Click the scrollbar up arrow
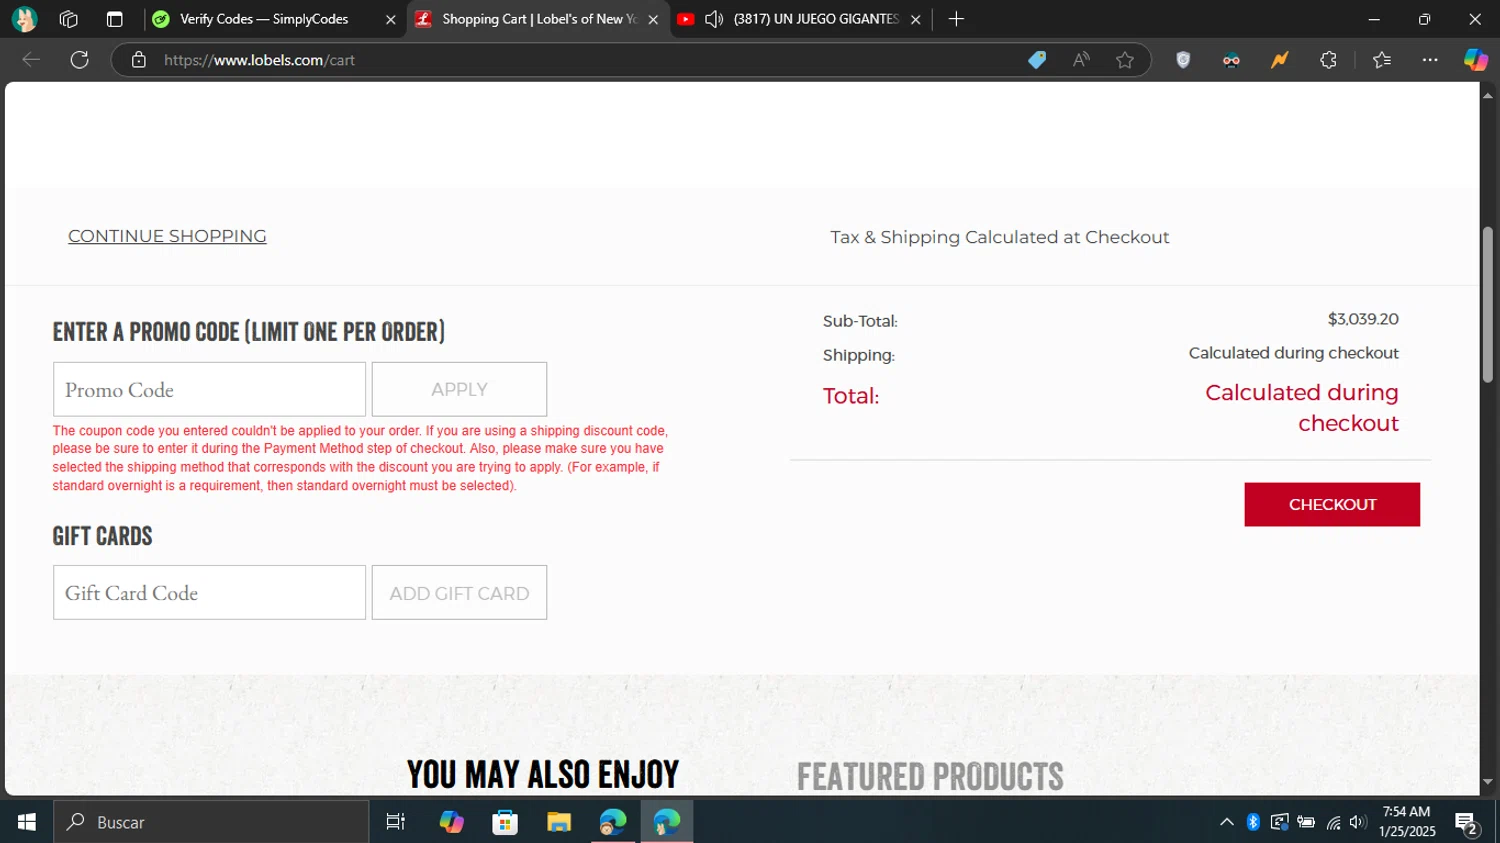This screenshot has height=843, width=1500. 1488,96
